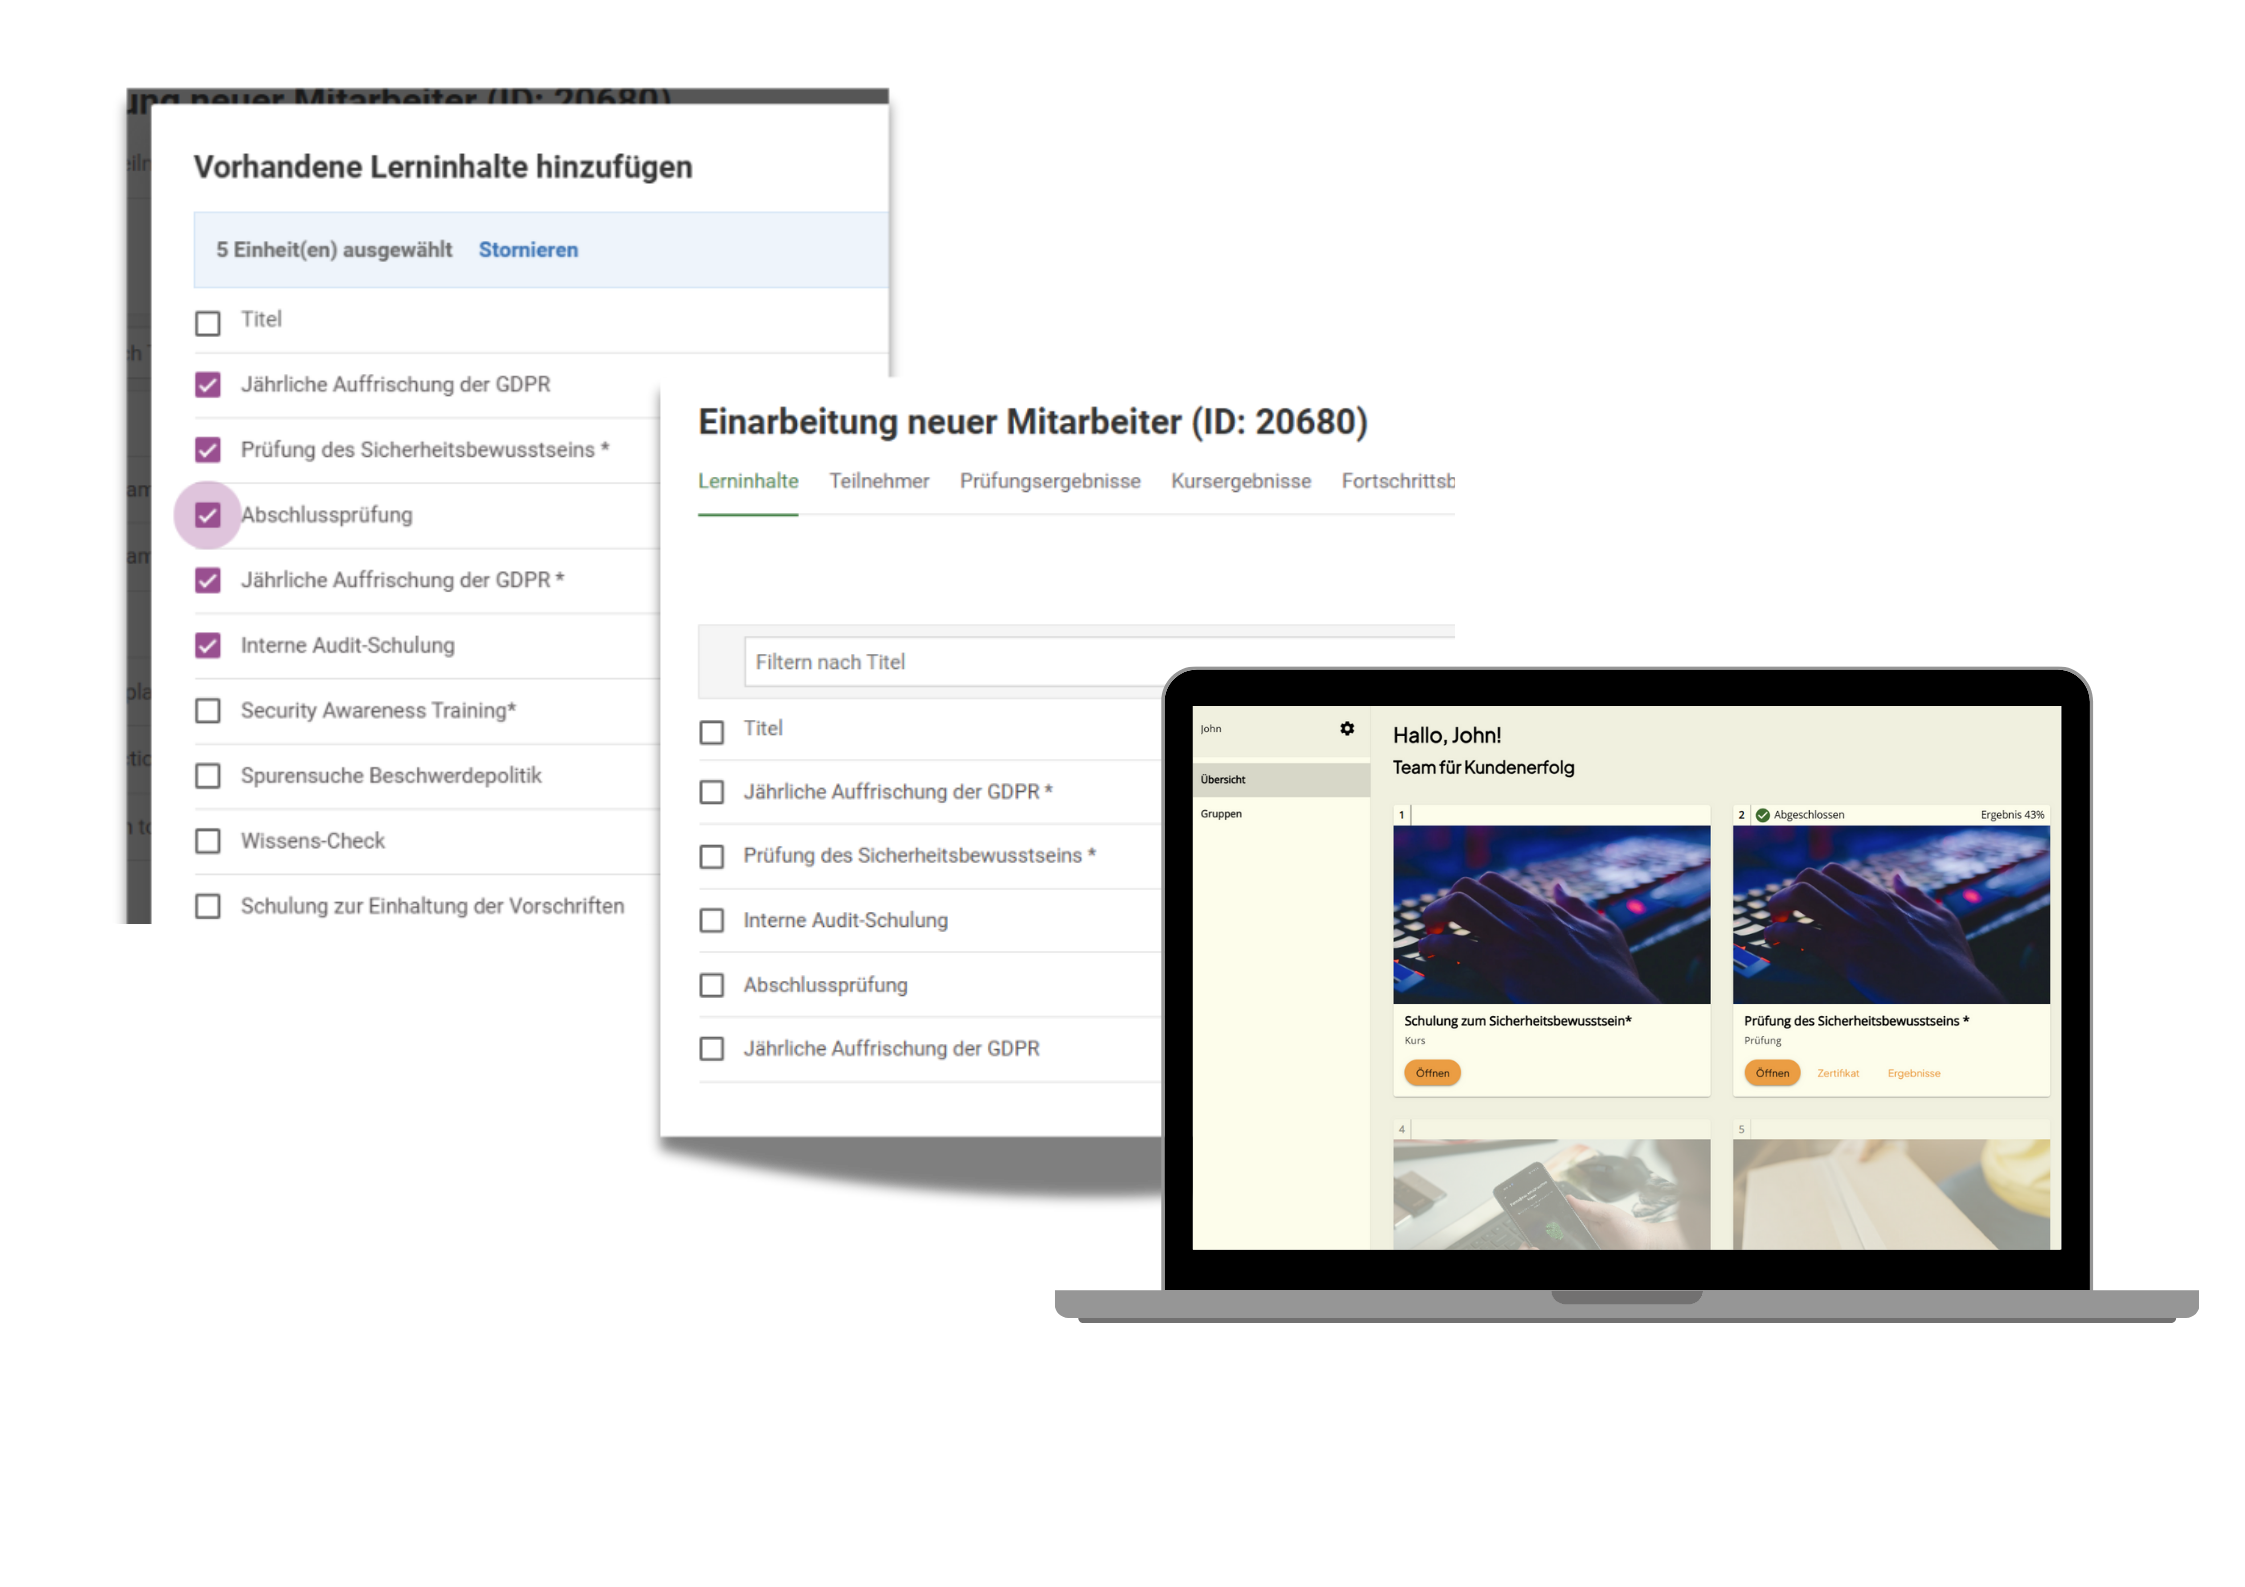Open the Prüfungsergebnisse tab
This screenshot has height=1587, width=2245.
[x=1050, y=481]
